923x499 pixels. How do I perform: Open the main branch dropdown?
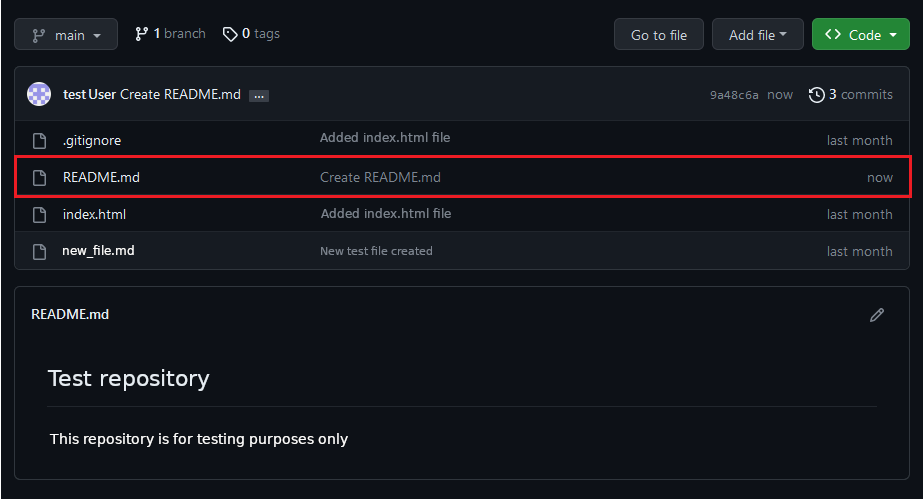66,35
